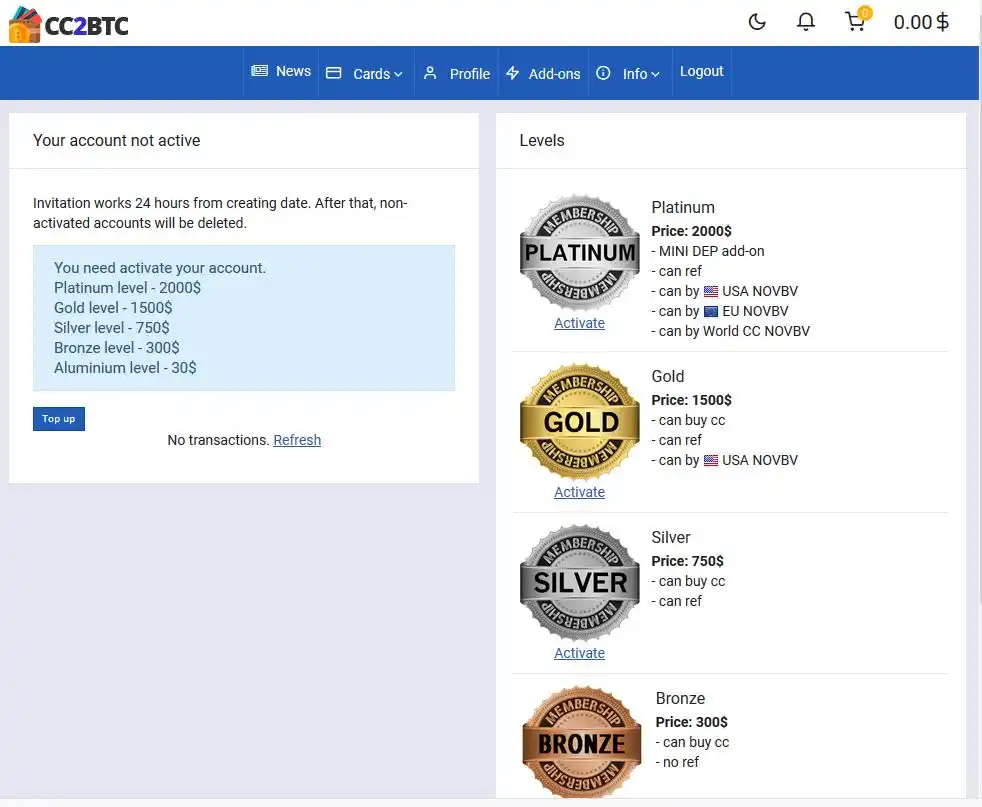This screenshot has width=982, height=807.
Task: Open the notifications bell
Action: tap(805, 22)
